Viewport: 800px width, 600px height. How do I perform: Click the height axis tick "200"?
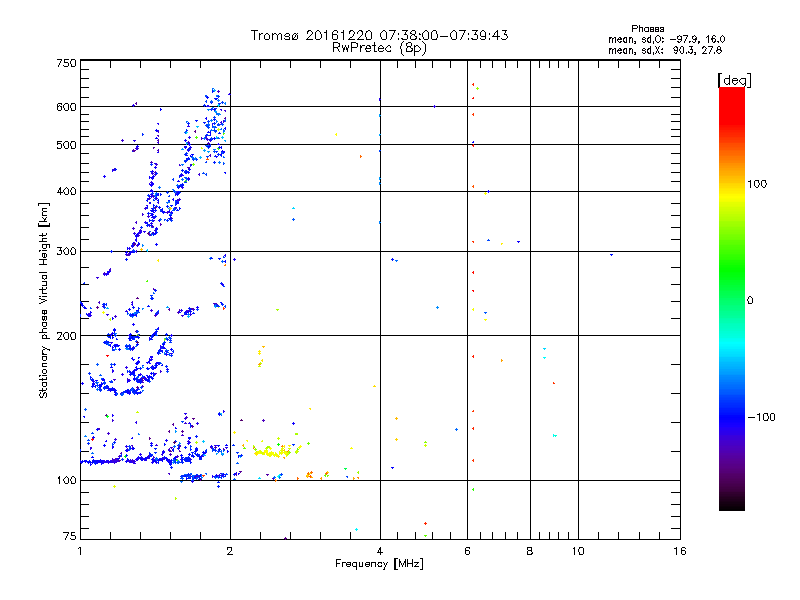[66, 336]
